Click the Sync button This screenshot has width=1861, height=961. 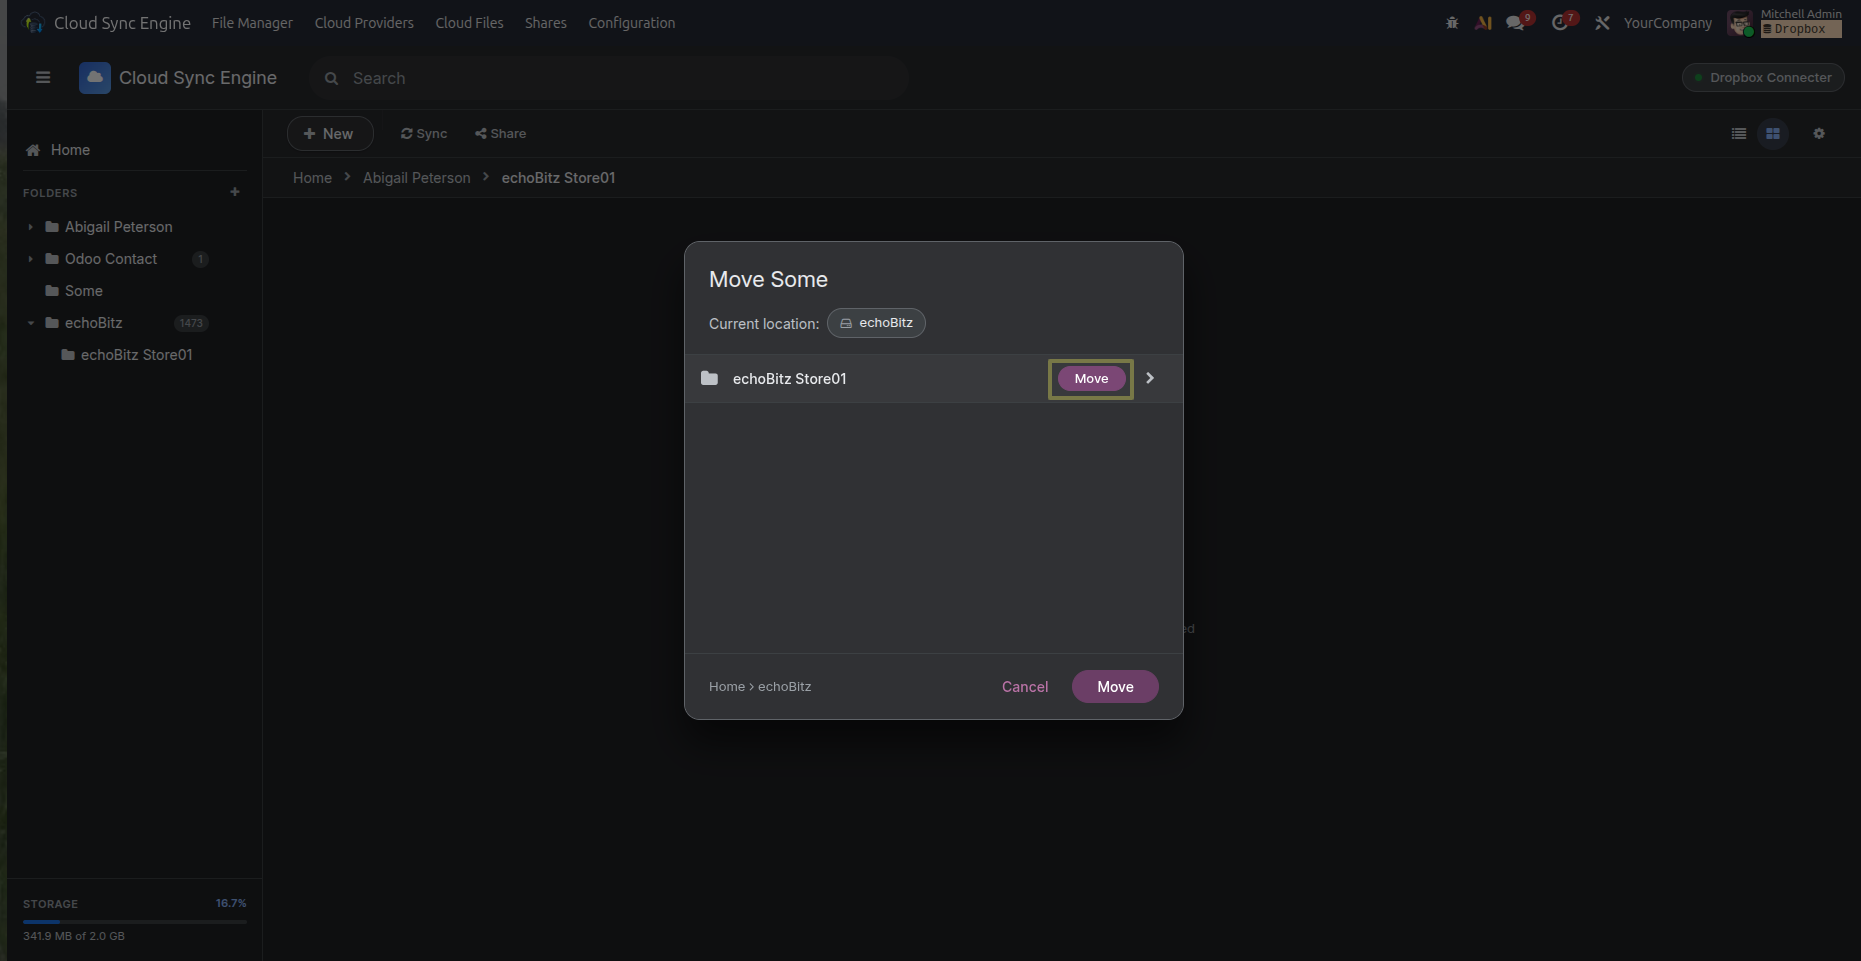[424, 134]
